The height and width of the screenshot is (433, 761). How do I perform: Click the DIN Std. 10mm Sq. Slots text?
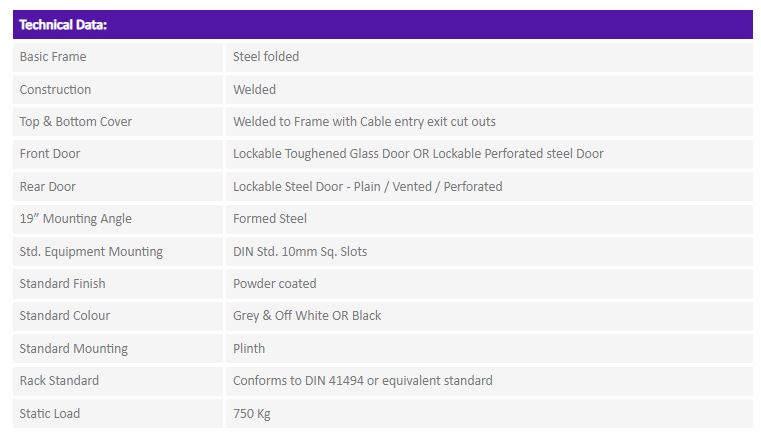point(300,252)
